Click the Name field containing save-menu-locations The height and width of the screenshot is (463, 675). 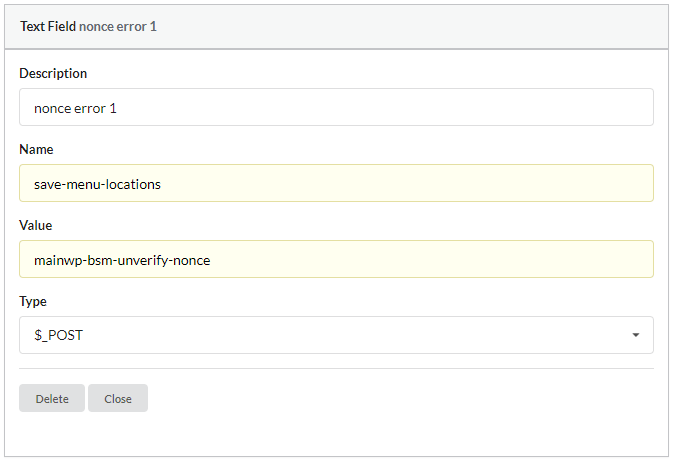(336, 183)
